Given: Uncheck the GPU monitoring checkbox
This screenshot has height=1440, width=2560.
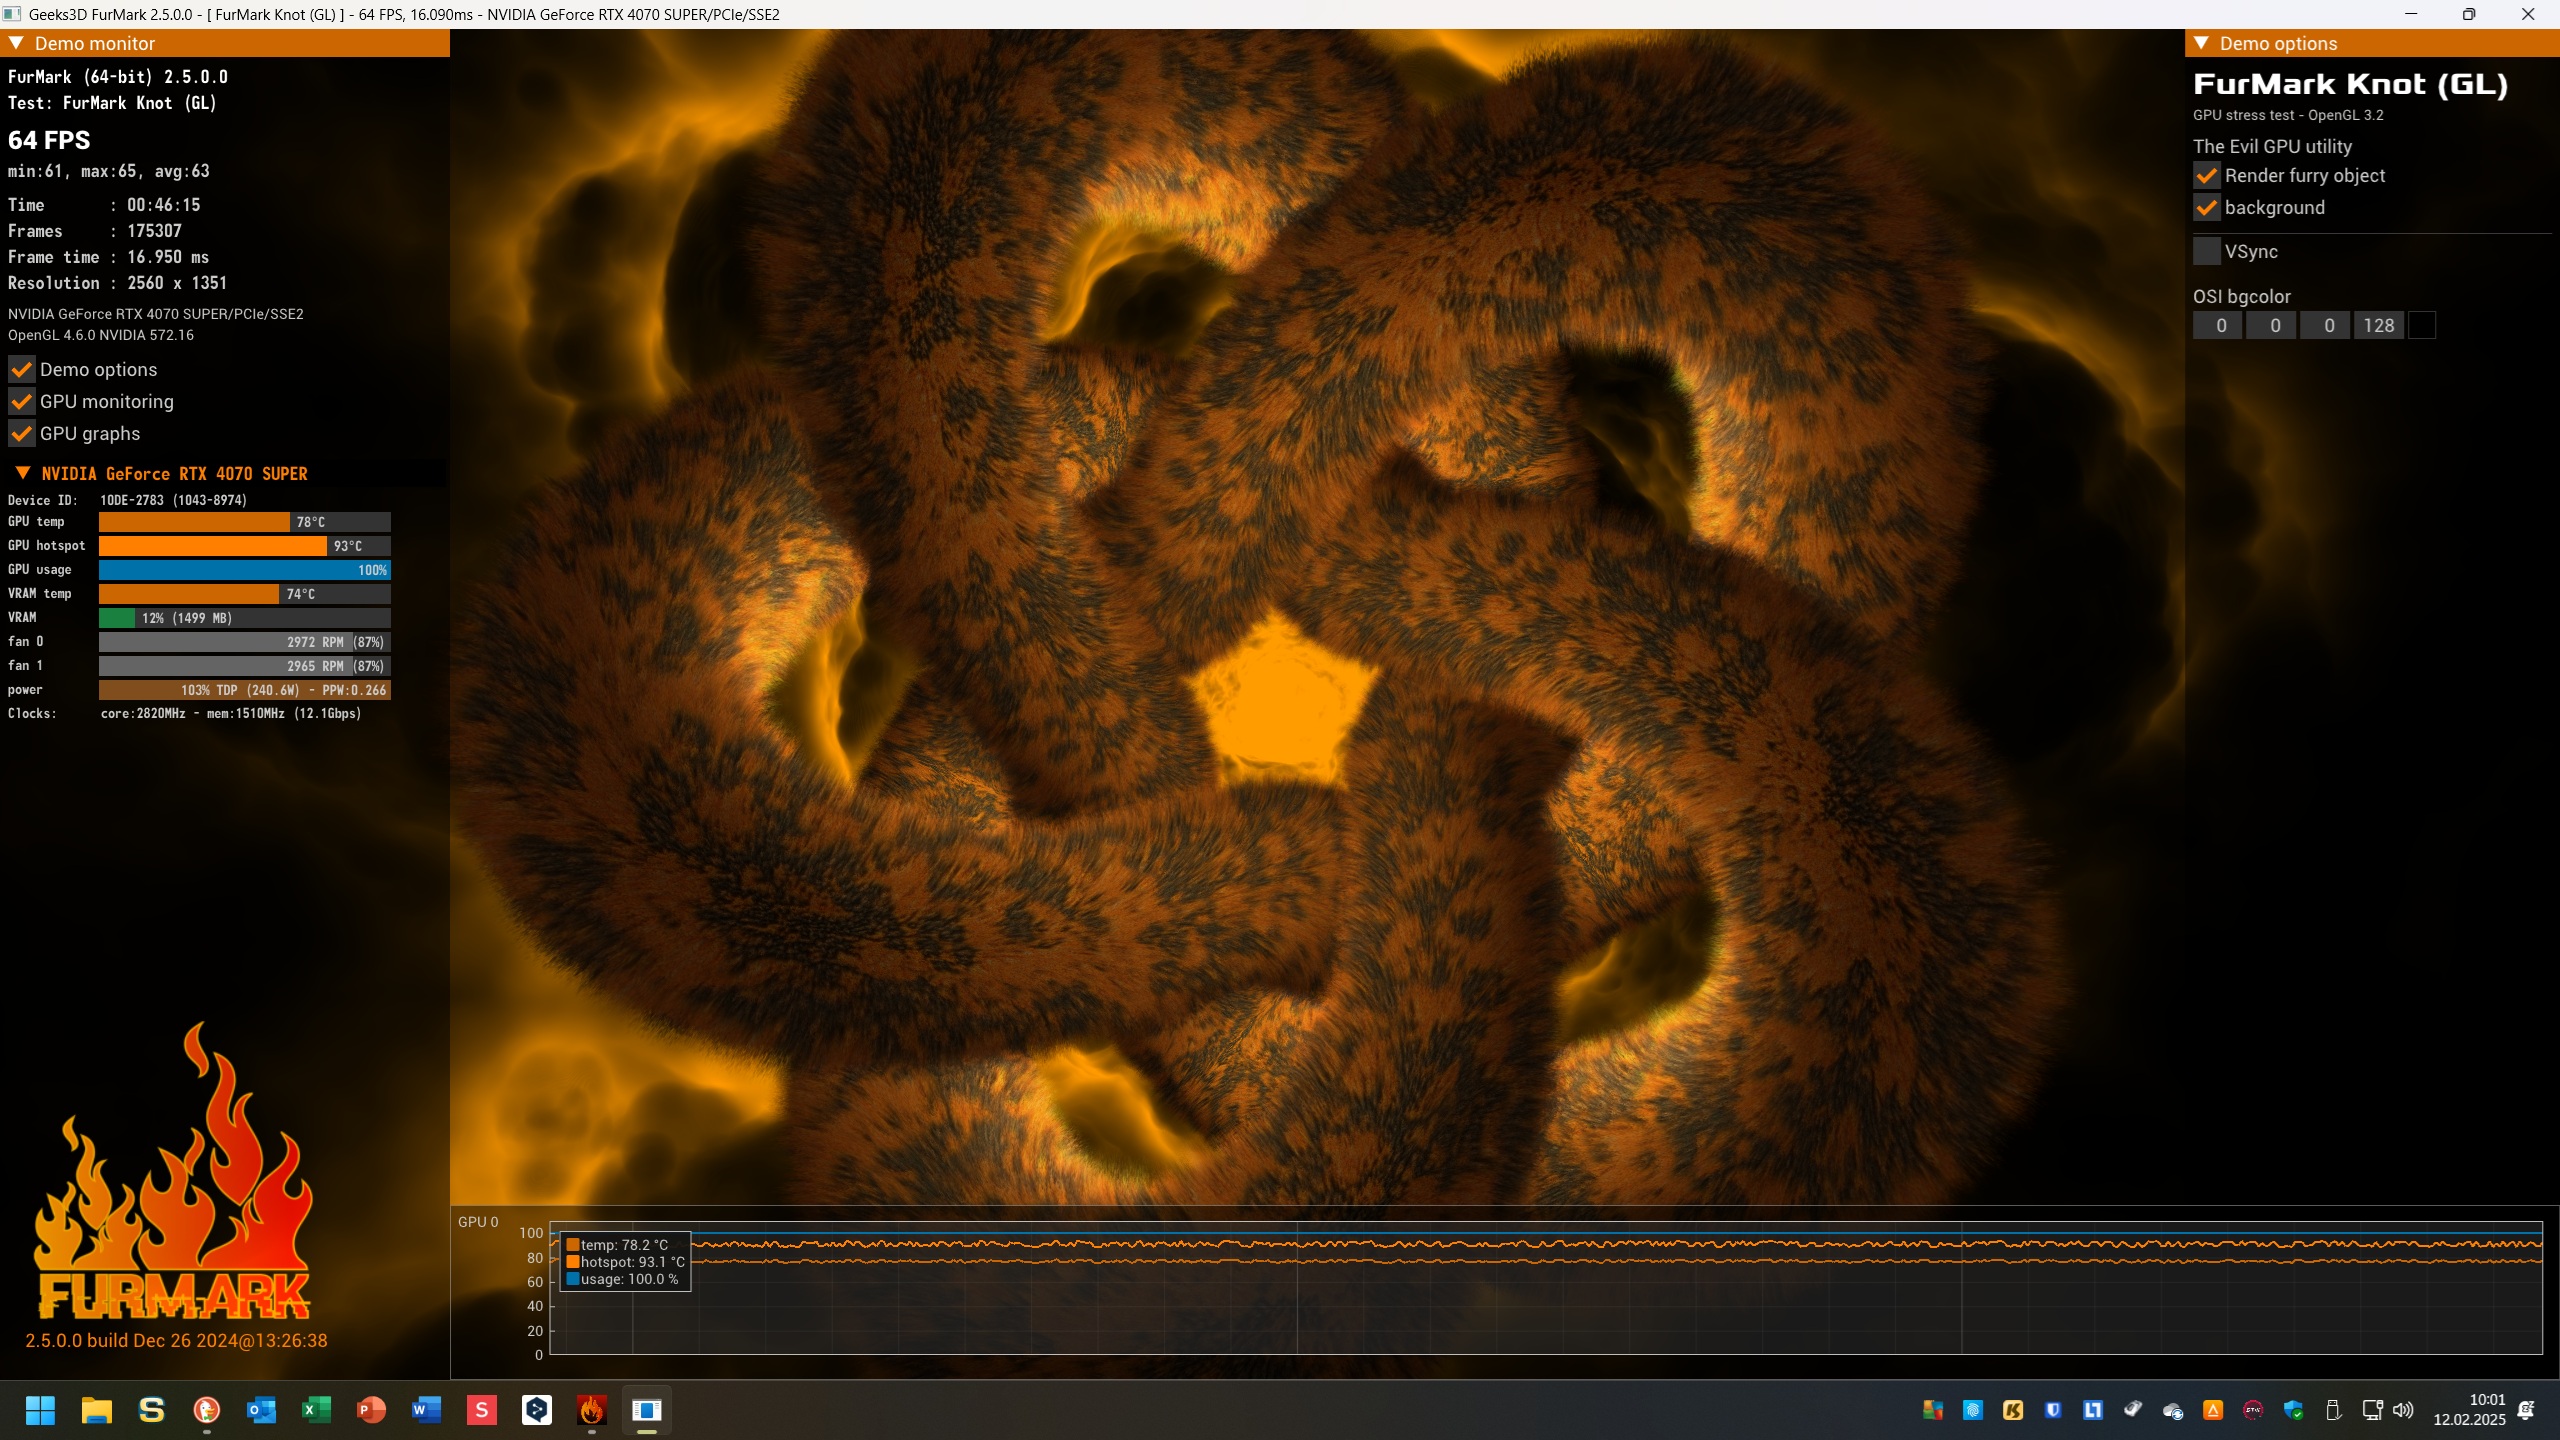Looking at the screenshot, I should tap(22, 402).
